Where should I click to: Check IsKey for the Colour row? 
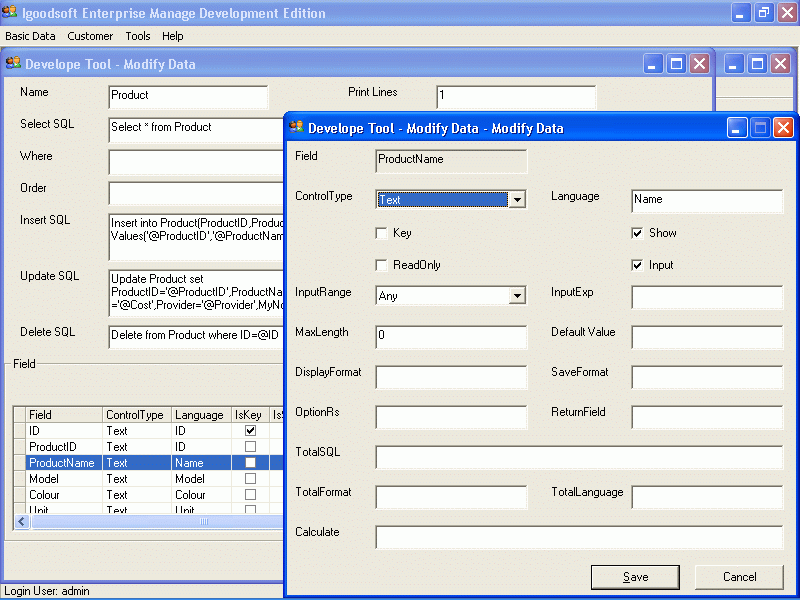point(250,494)
